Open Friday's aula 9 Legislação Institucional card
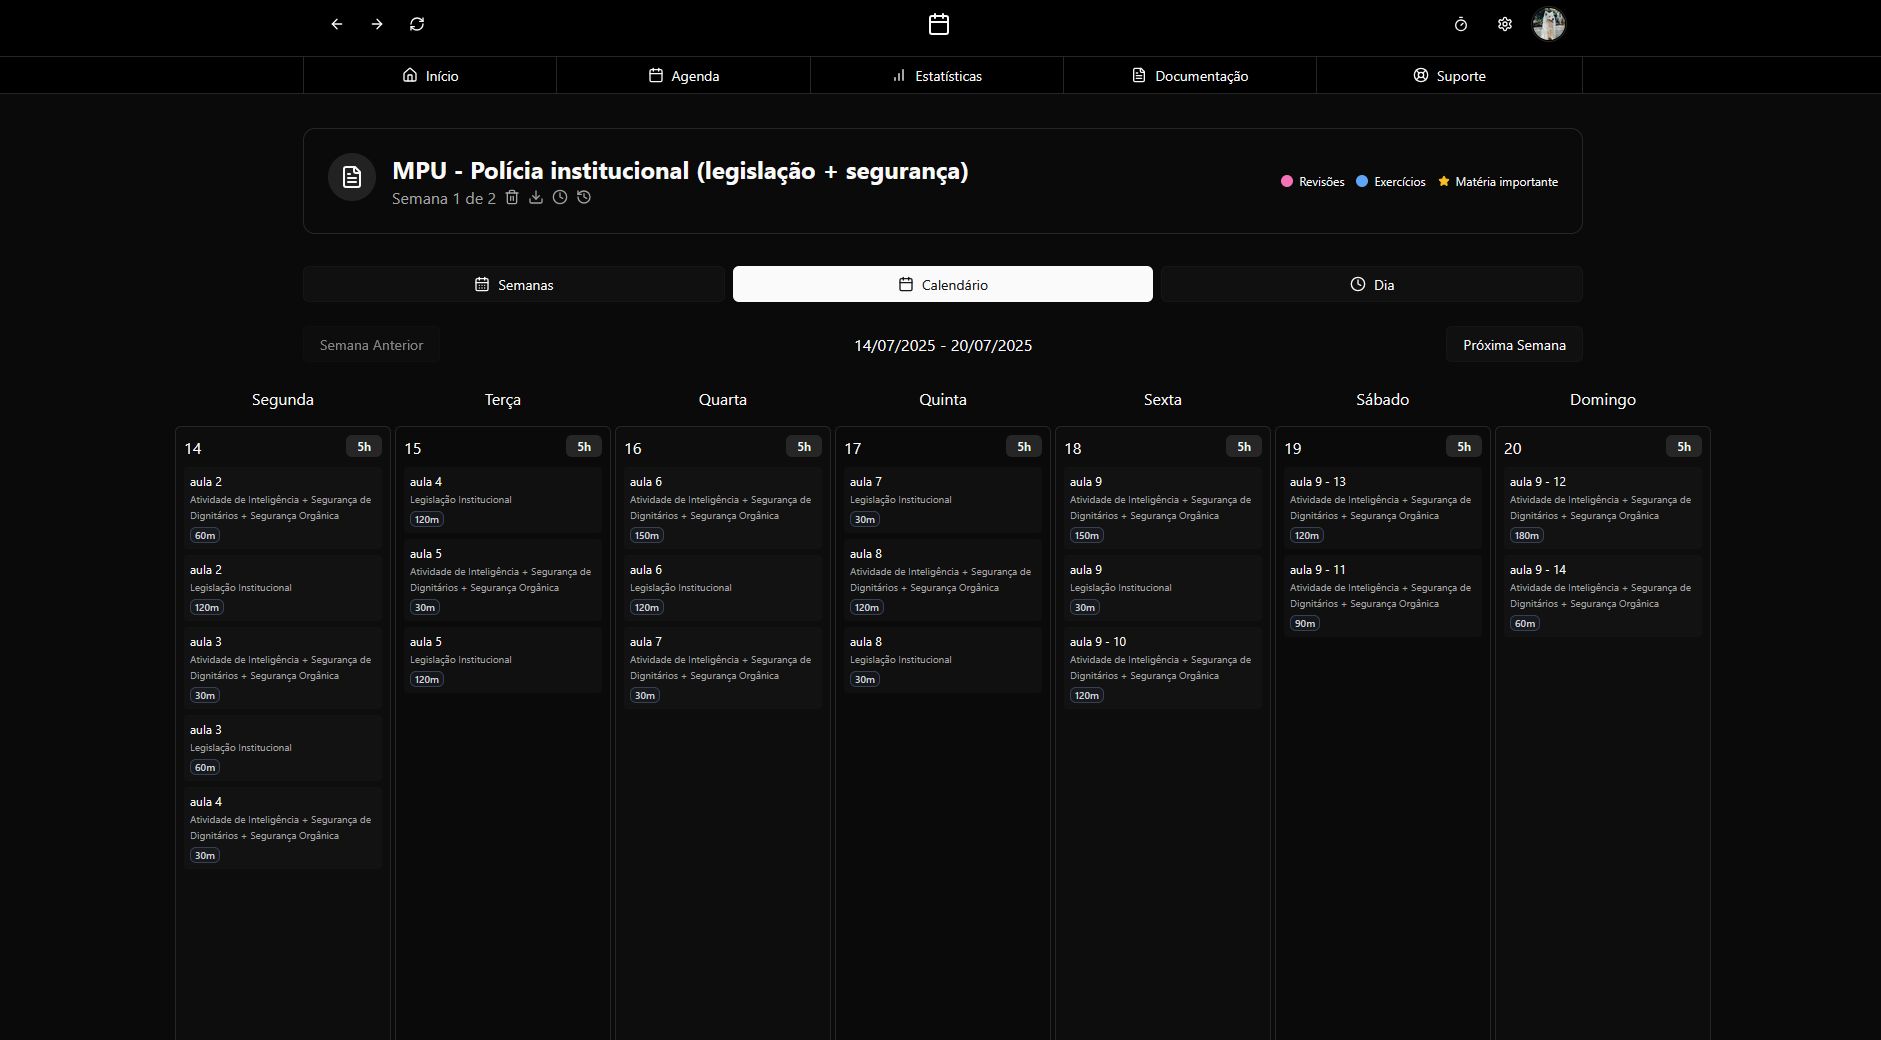The width and height of the screenshot is (1881, 1040). [1163, 588]
